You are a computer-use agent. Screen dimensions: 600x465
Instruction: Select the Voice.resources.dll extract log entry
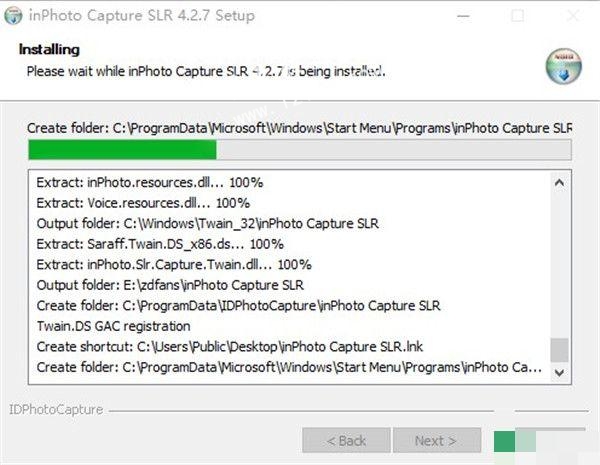(x=143, y=203)
